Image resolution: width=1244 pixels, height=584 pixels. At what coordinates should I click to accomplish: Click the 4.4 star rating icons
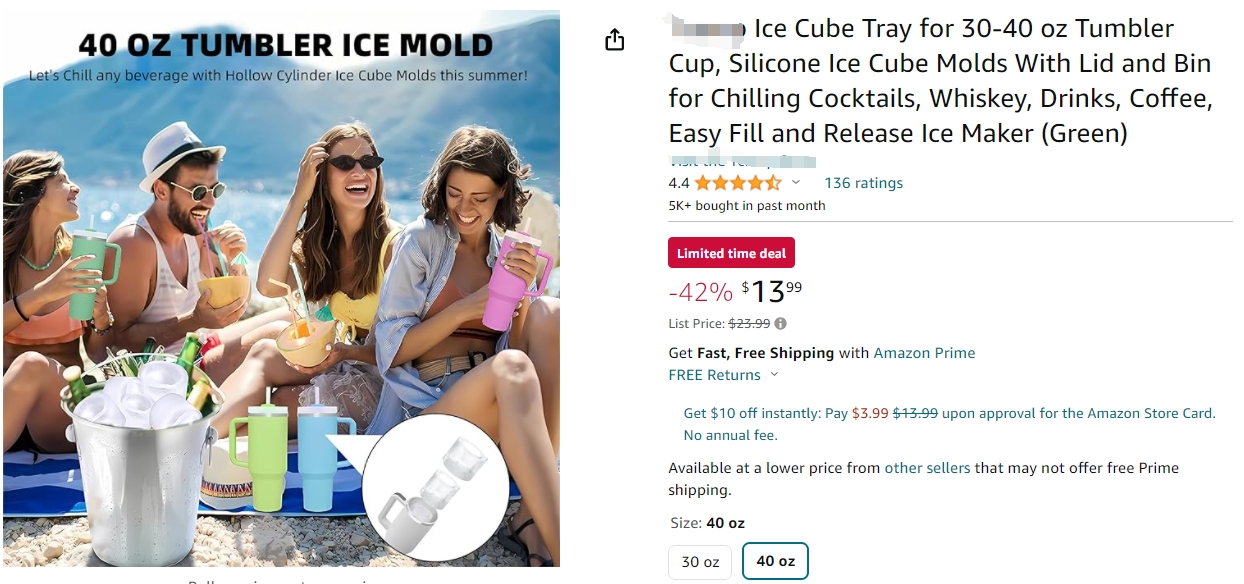737,183
